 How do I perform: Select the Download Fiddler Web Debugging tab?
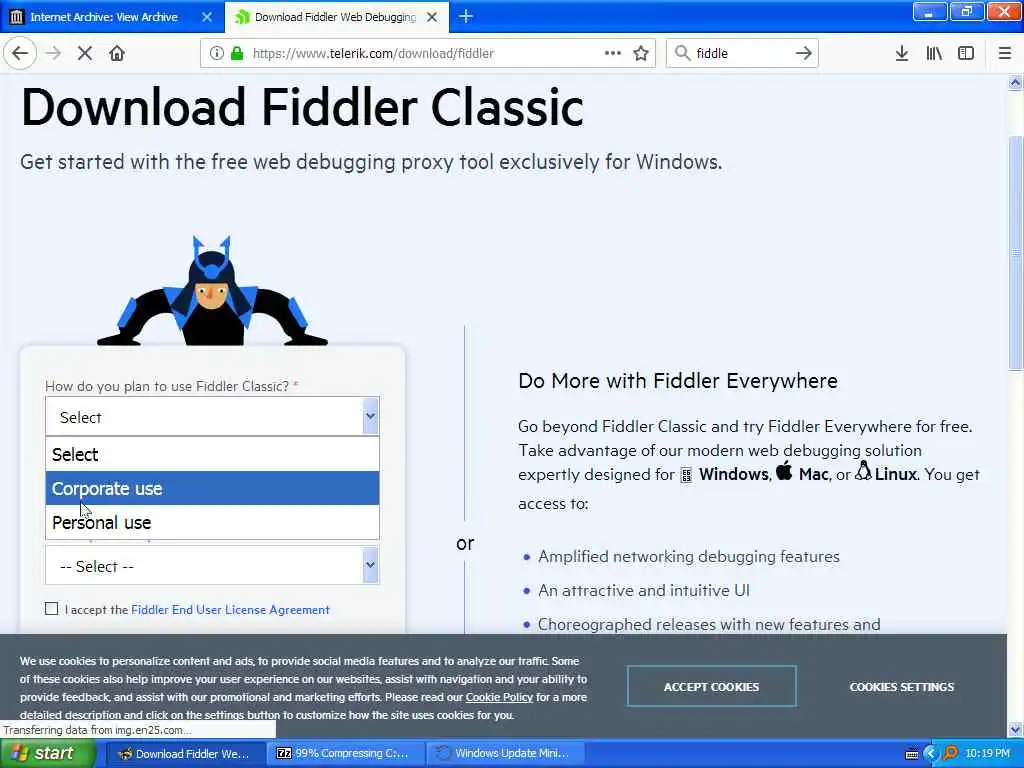coord(336,17)
